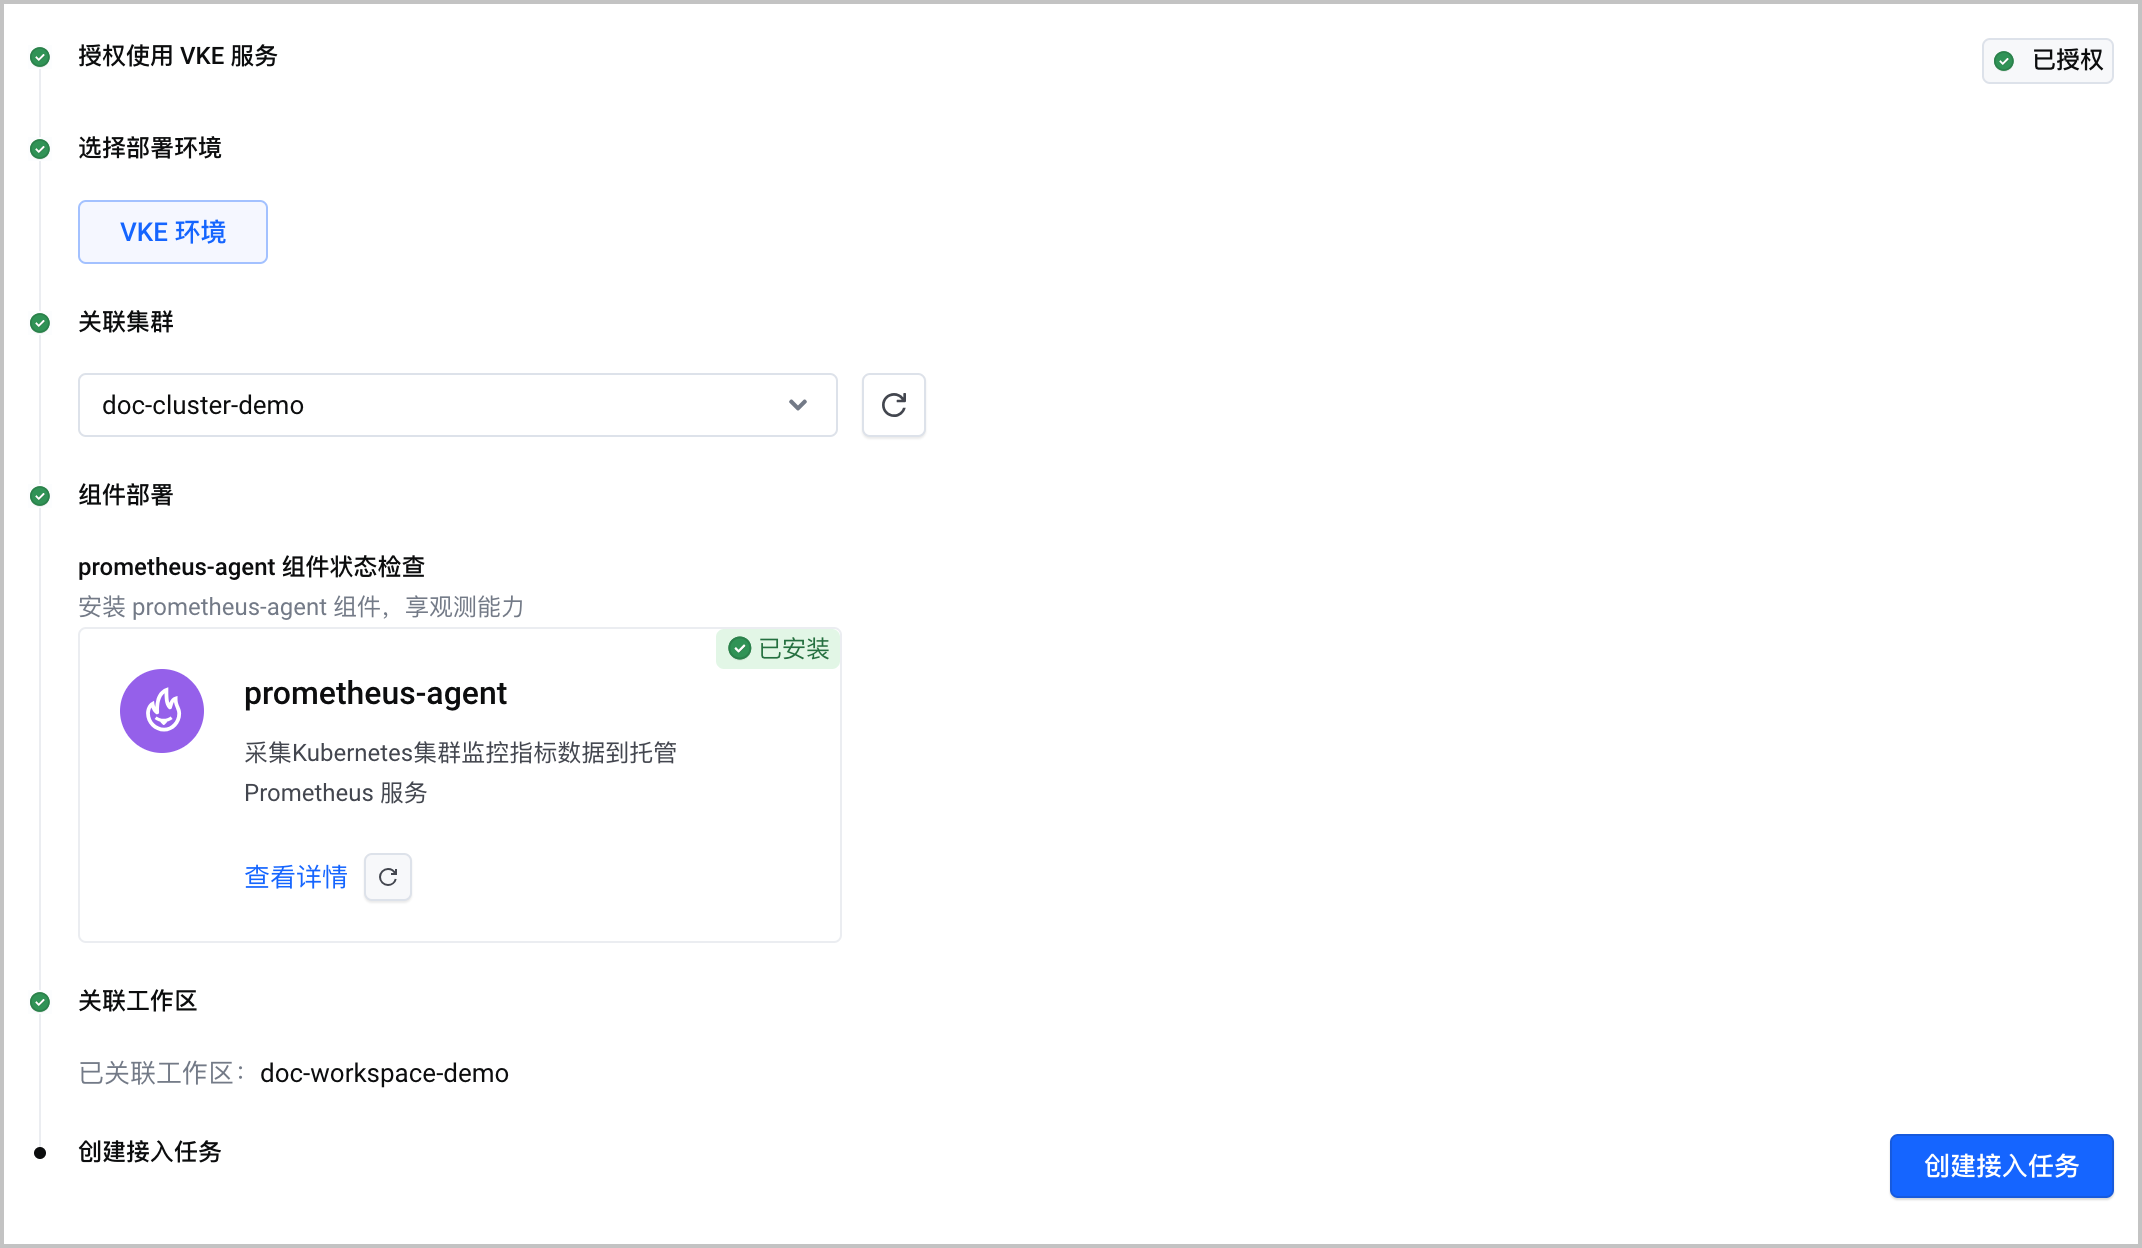This screenshot has width=2142, height=1248.
Task: Open 查看详情 link for prometheus-agent
Action: (296, 877)
